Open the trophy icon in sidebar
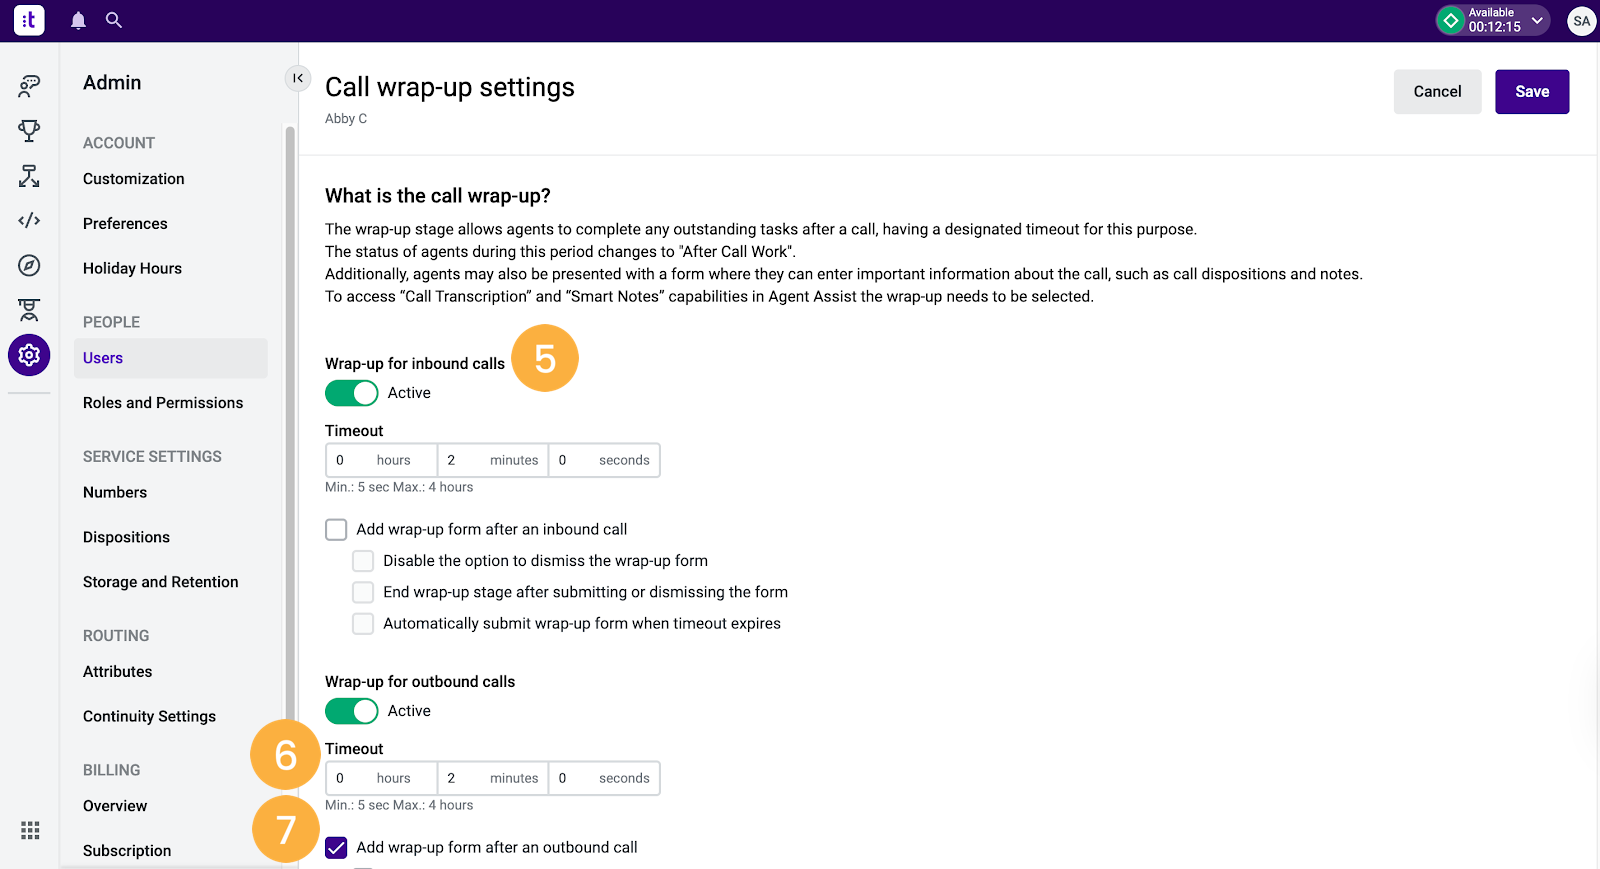Viewport: 1600px width, 869px height. [x=29, y=130]
